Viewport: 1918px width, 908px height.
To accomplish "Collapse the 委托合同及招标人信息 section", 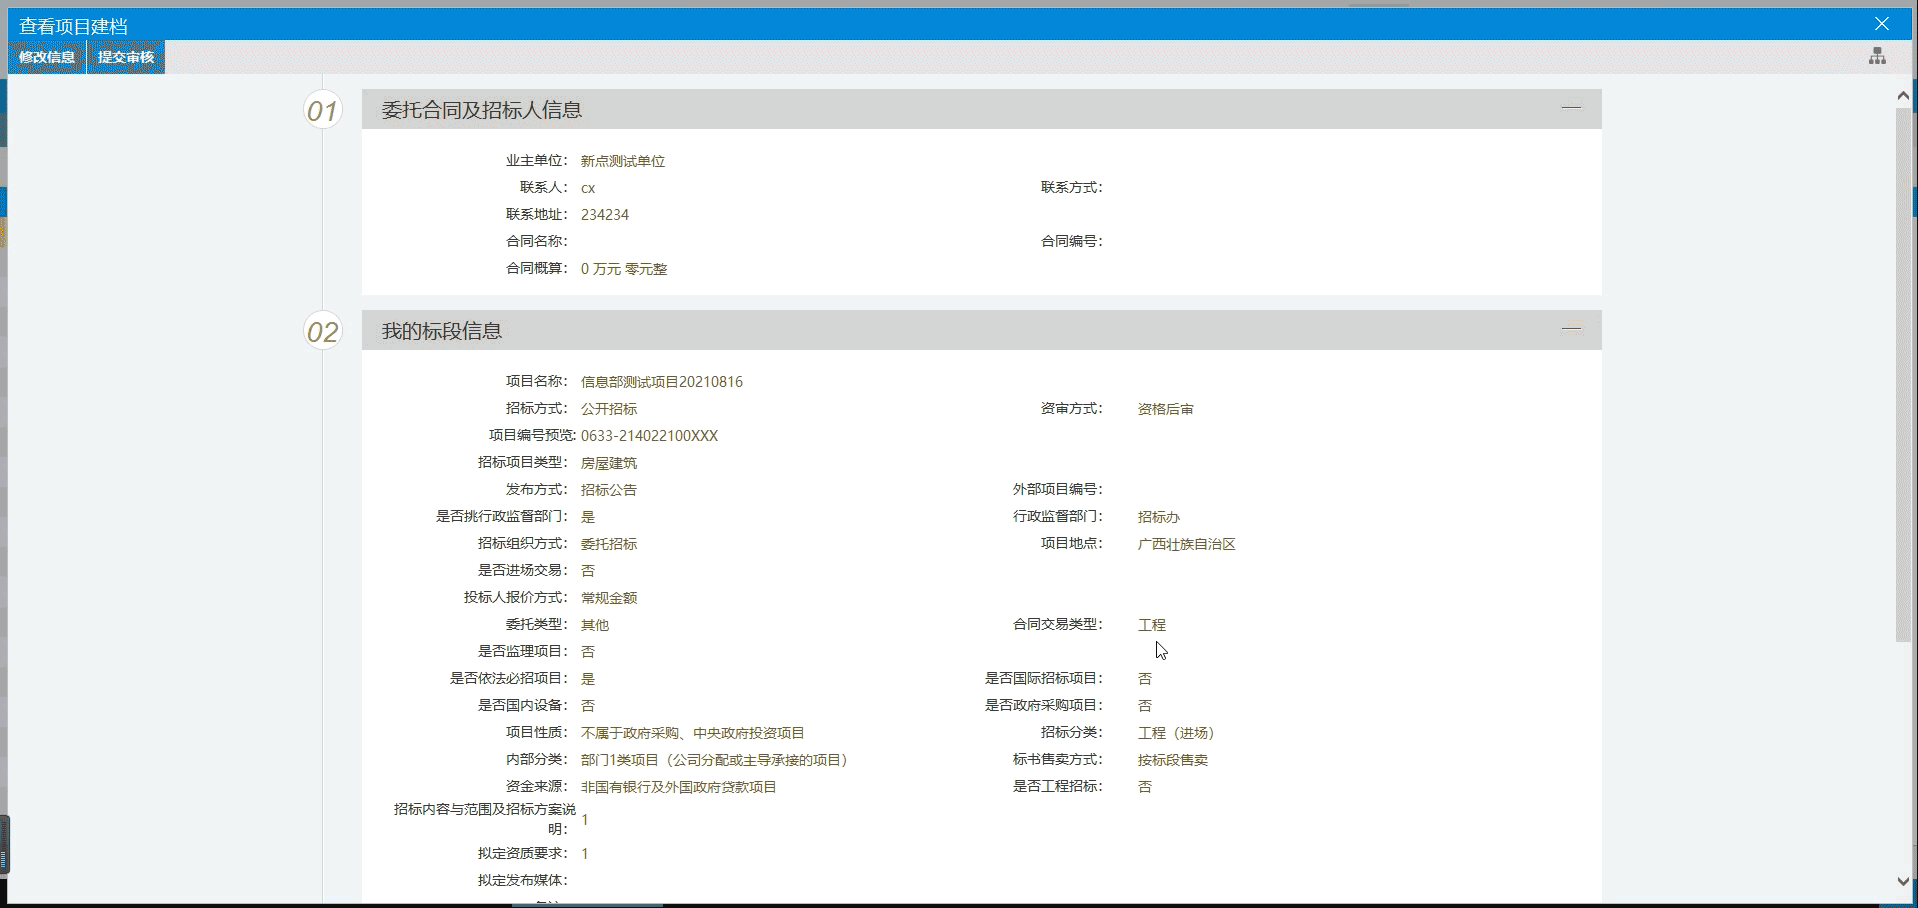I will tap(1571, 108).
